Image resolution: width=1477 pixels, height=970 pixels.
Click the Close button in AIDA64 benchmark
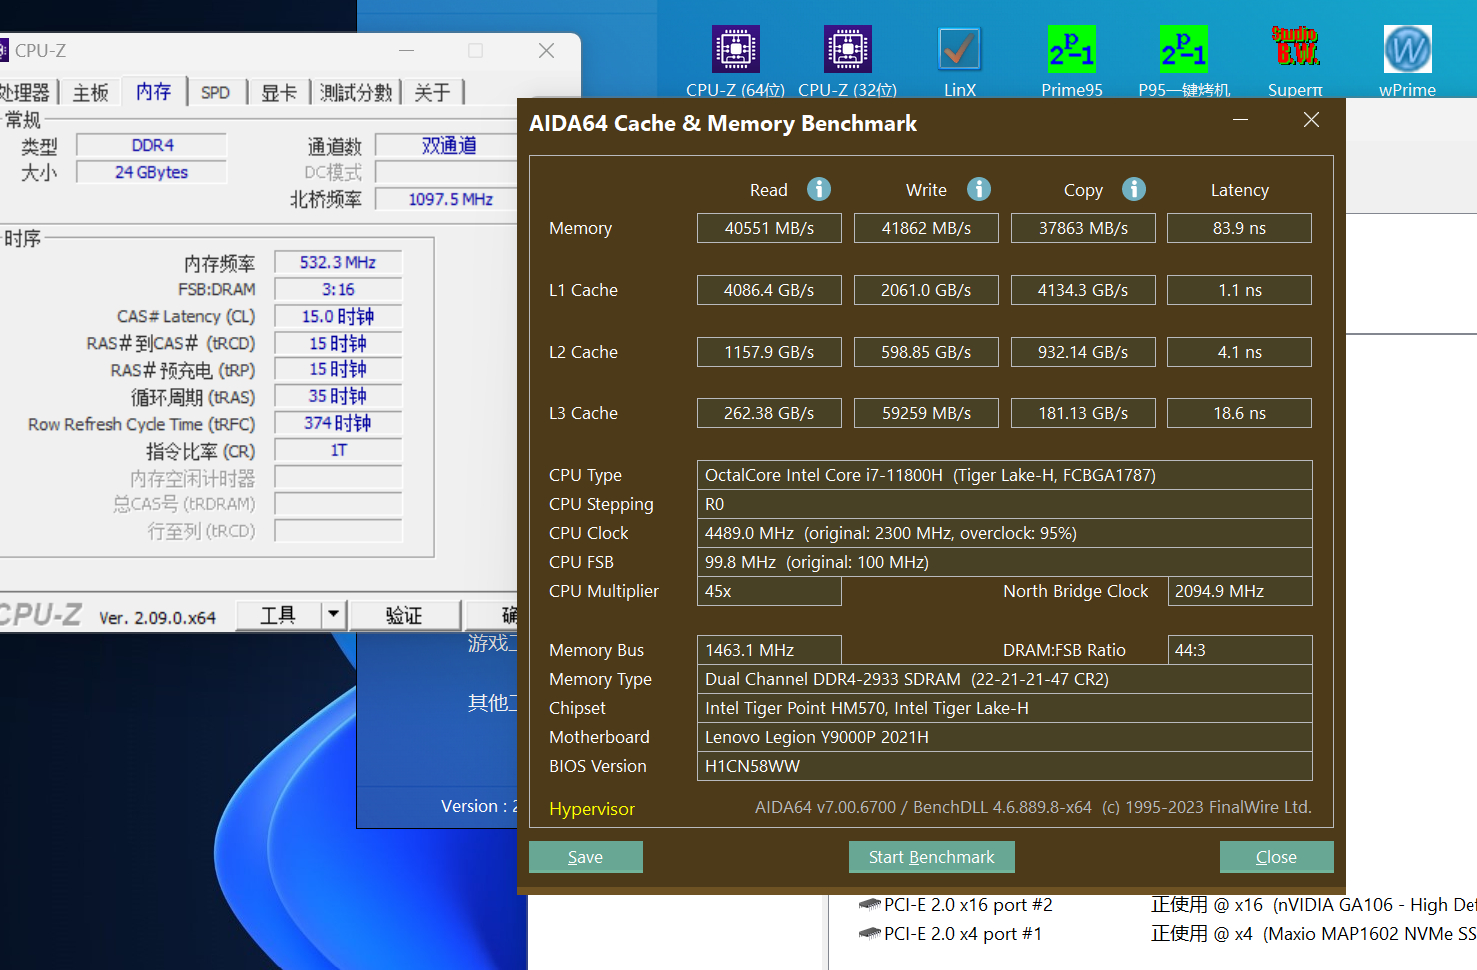1277,857
